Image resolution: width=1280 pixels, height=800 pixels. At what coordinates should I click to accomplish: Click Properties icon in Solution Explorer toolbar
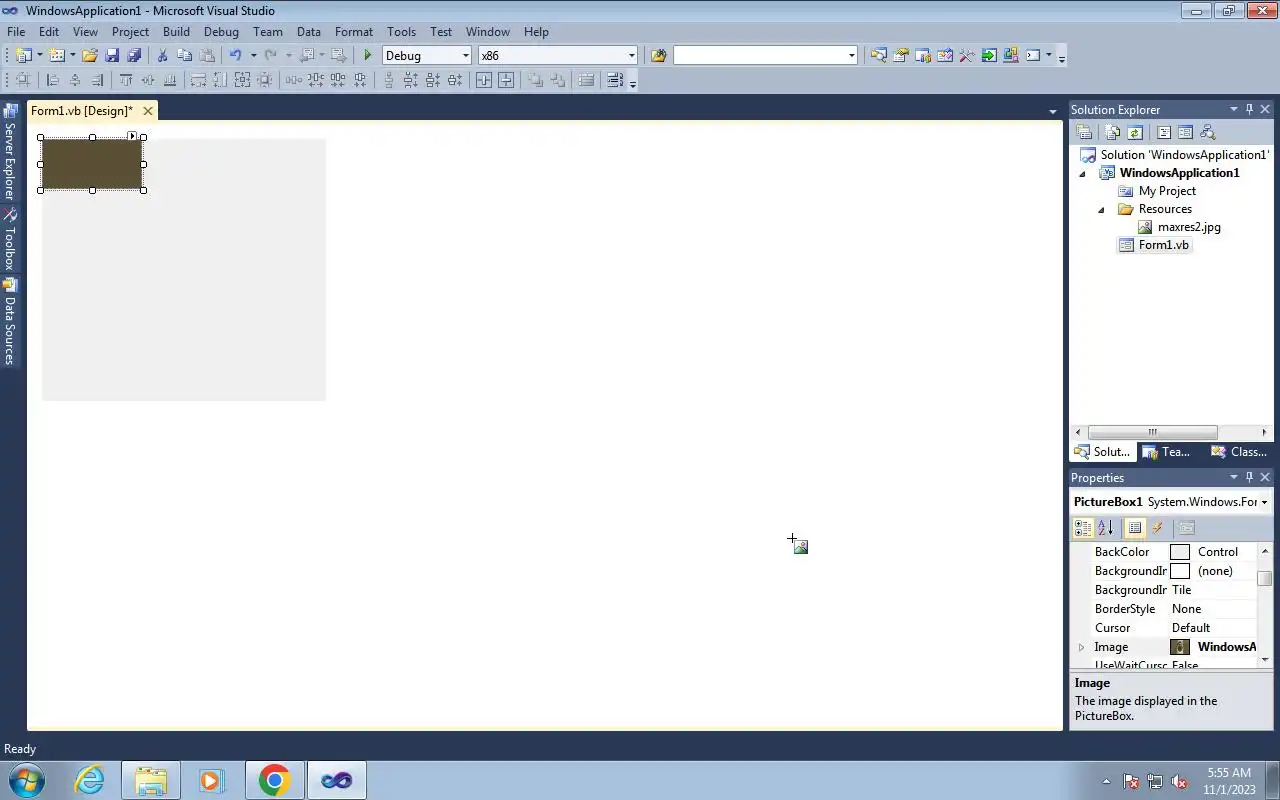coord(1084,132)
